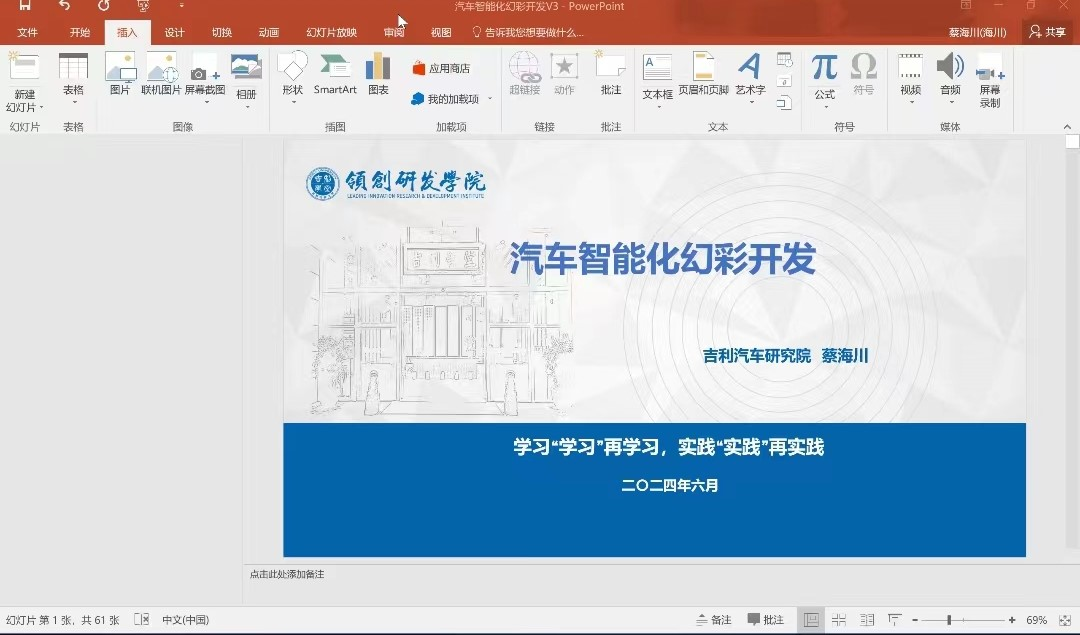
Task: Click the 共享 share button
Action: (x=1047, y=32)
